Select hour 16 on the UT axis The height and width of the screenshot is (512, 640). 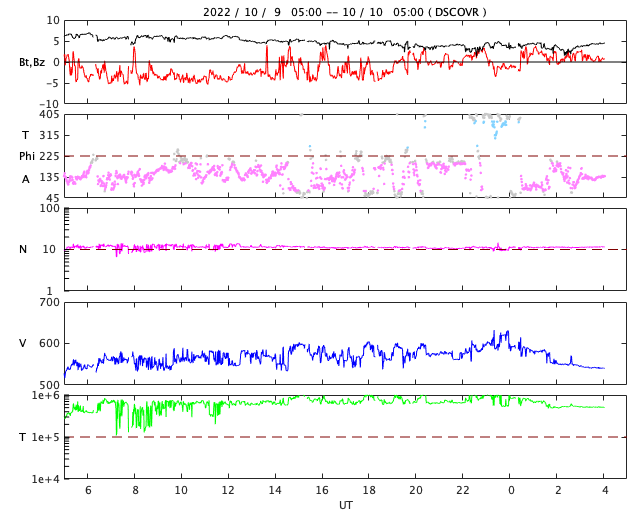click(322, 491)
